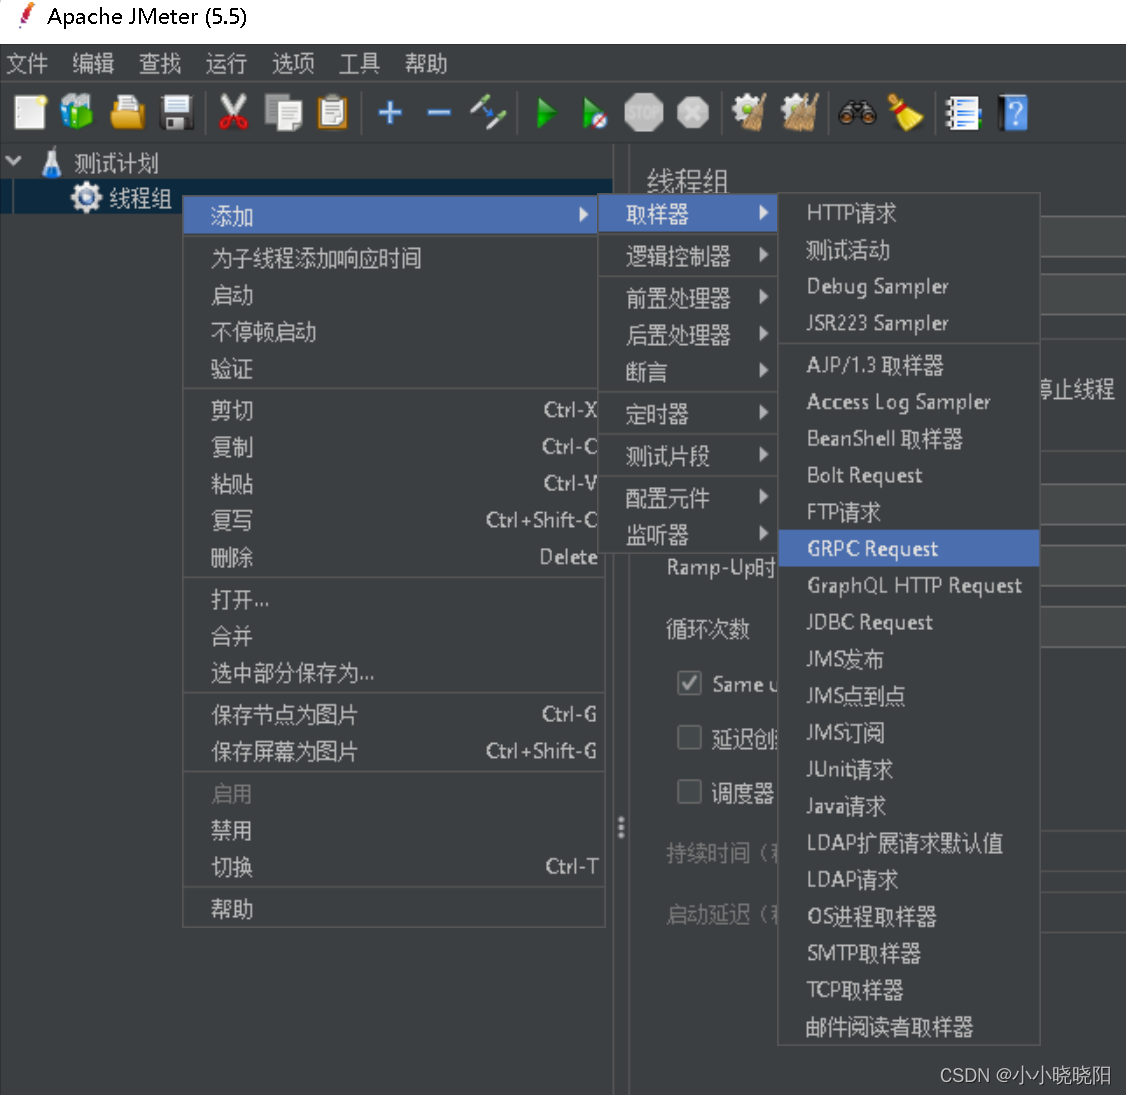Viewport: 1126px width, 1095px height.
Task: Open the 前置处理器 submenu
Action: coord(688,297)
